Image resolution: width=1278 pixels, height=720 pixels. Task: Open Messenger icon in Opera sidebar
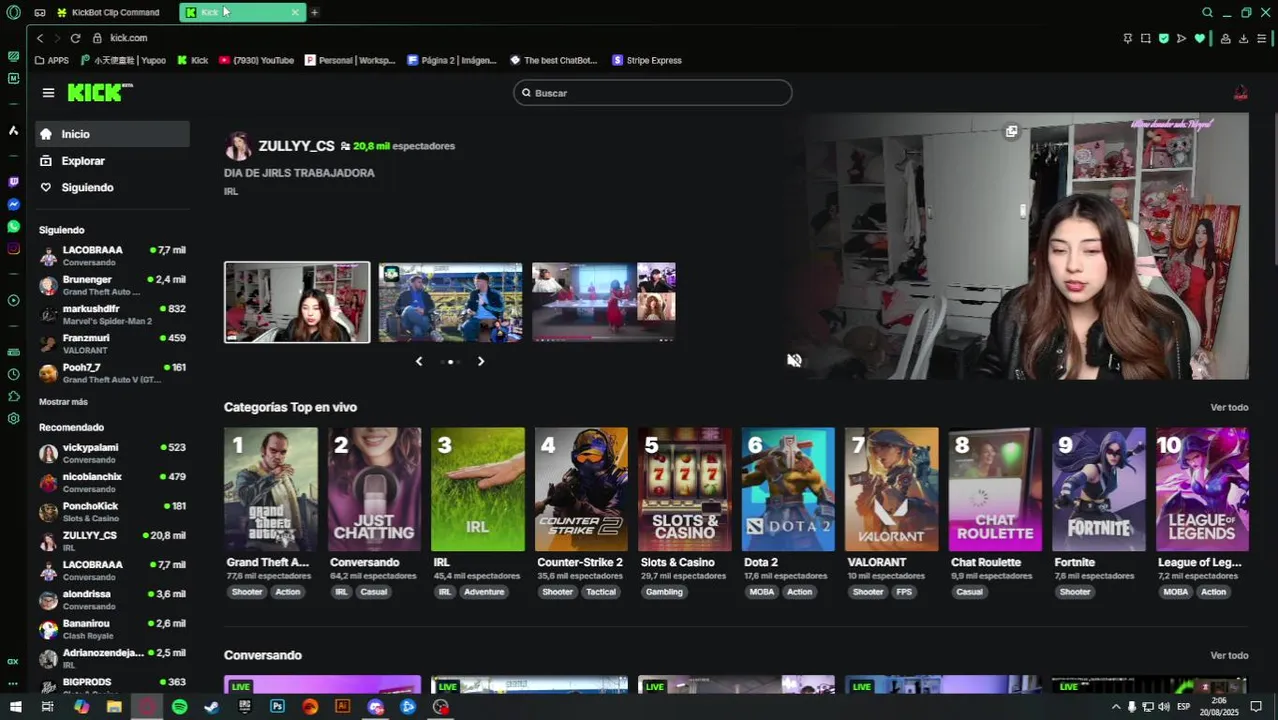[13, 204]
